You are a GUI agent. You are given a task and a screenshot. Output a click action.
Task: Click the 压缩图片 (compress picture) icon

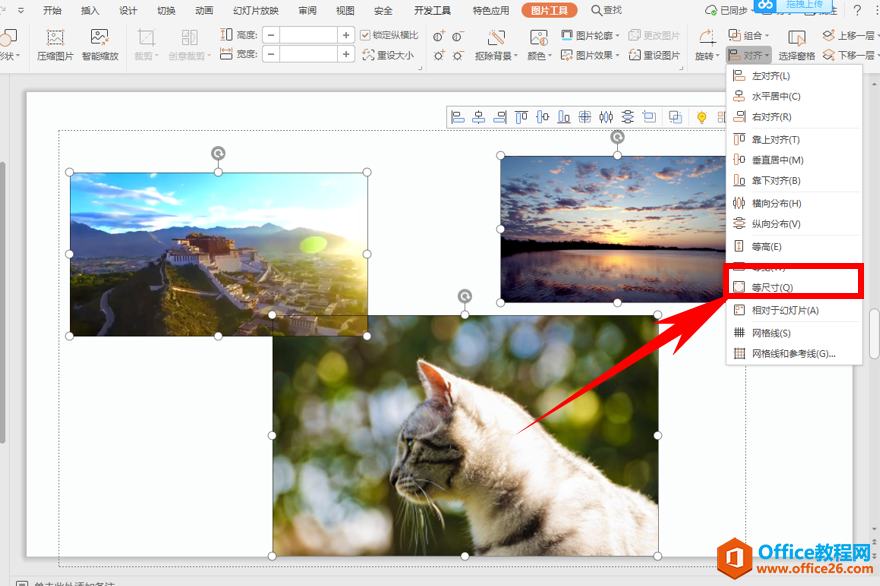point(55,39)
